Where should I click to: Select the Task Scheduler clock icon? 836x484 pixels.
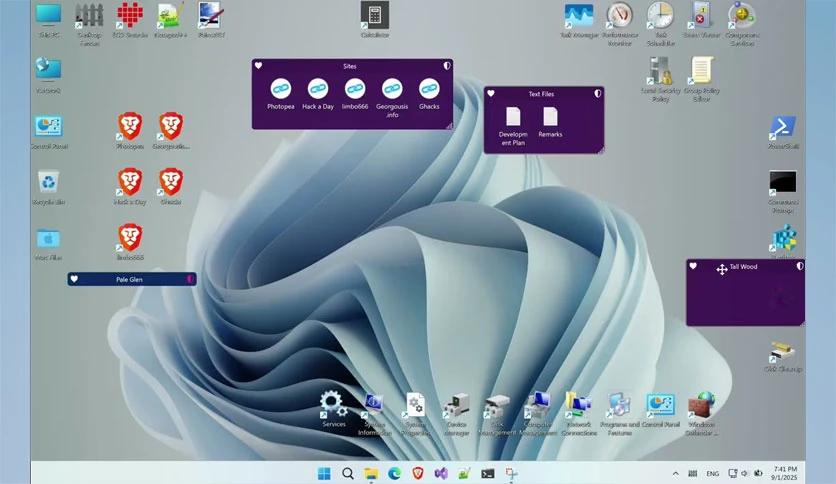[661, 24]
